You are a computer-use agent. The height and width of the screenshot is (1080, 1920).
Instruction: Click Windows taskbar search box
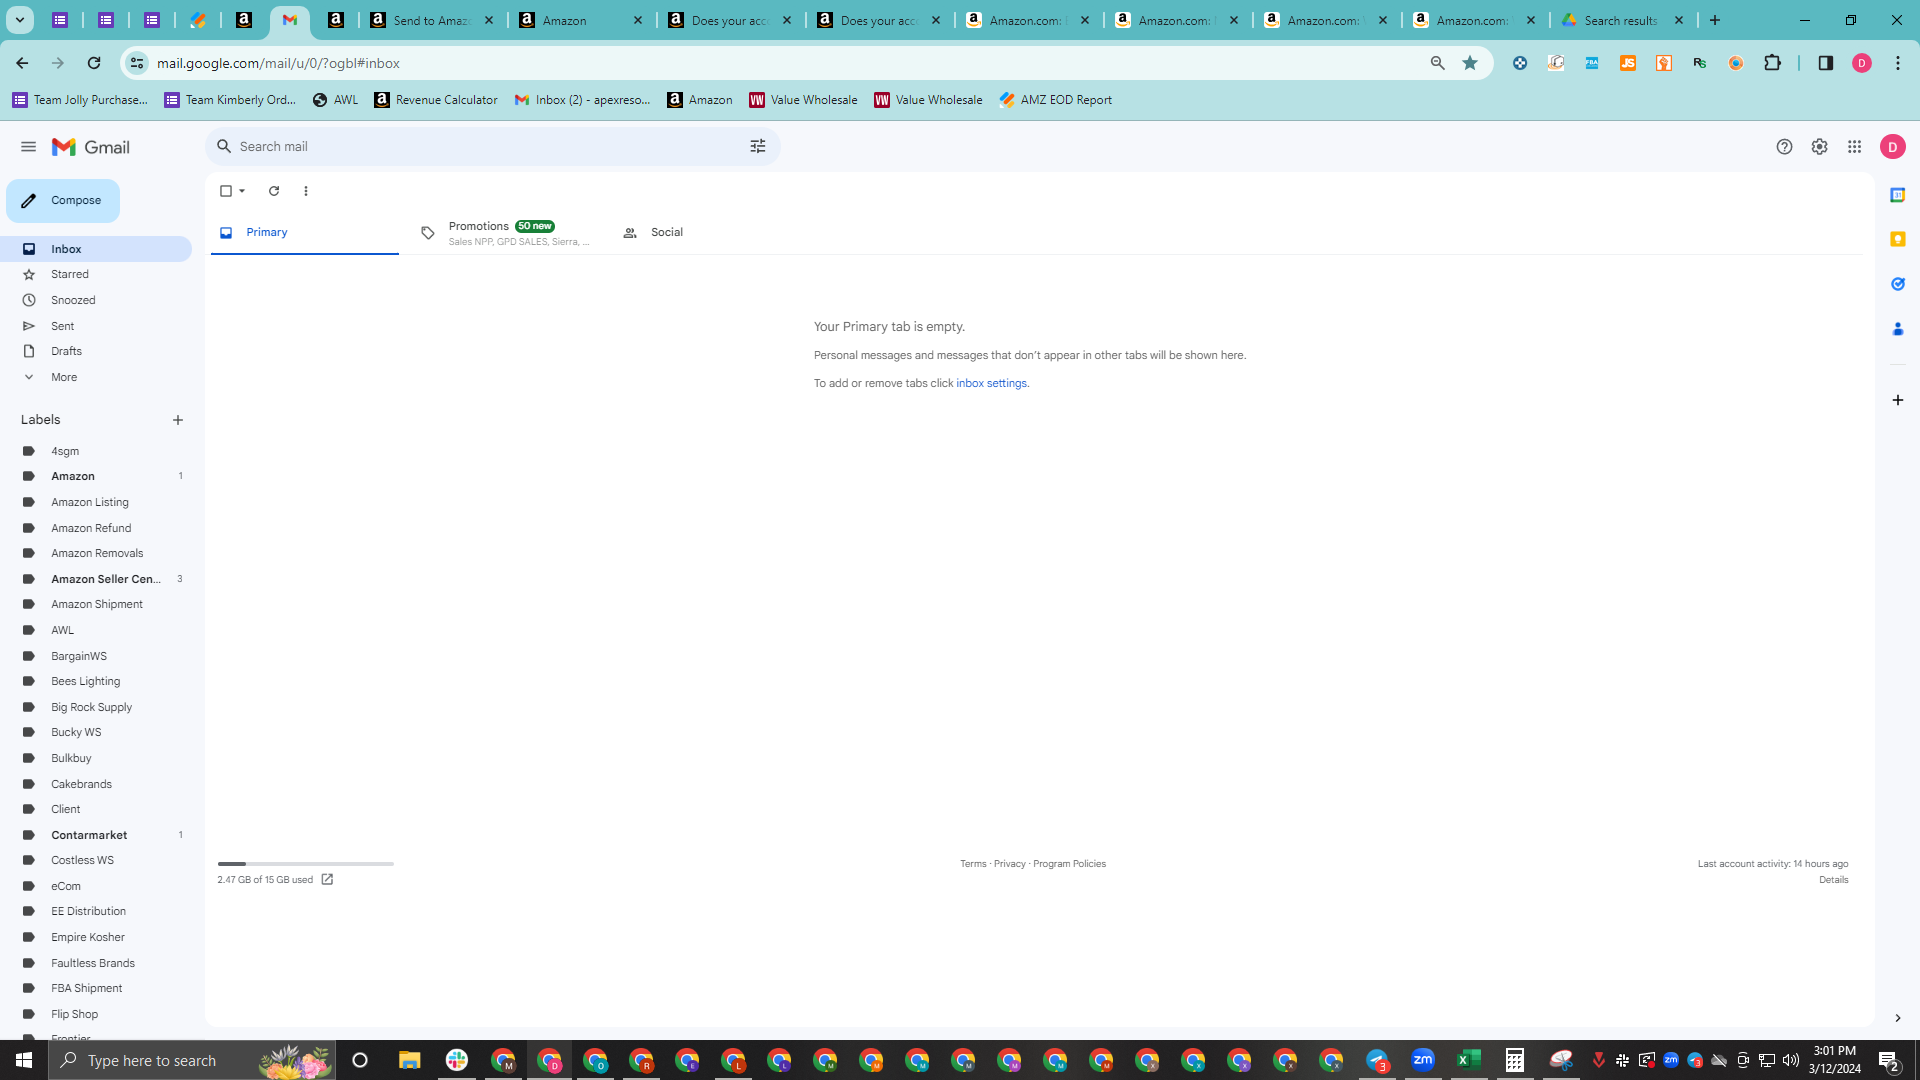click(x=192, y=1060)
